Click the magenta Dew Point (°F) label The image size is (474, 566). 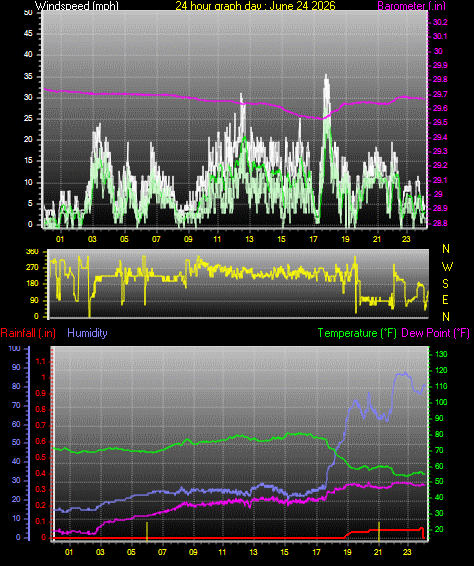click(435, 333)
